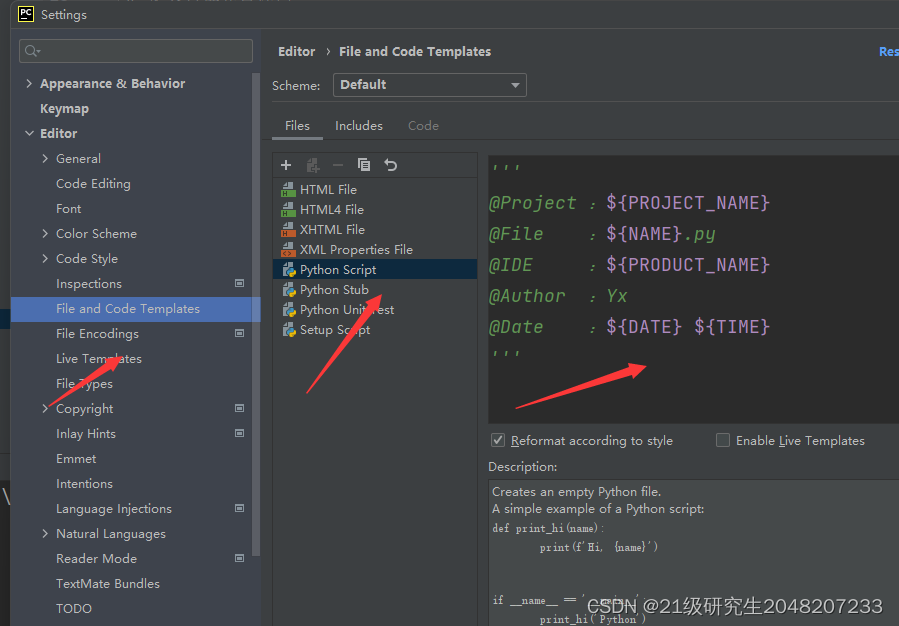
Task: Toggle Reformat according to style checkbox
Action: (498, 440)
